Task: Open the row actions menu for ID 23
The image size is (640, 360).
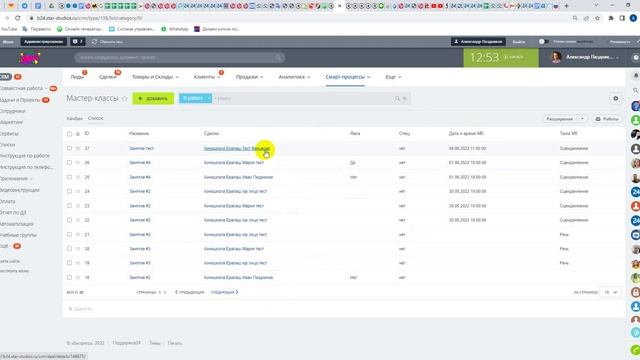Action: click(x=78, y=206)
